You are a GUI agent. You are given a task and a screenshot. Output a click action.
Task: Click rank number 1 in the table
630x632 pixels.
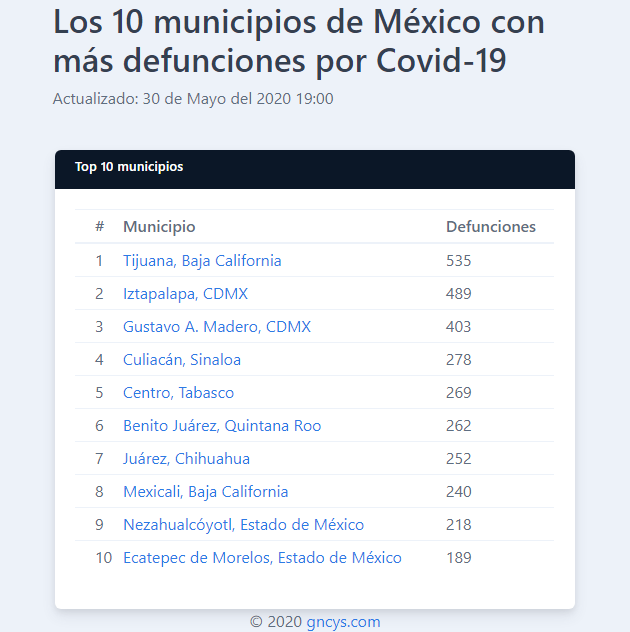(x=99, y=261)
